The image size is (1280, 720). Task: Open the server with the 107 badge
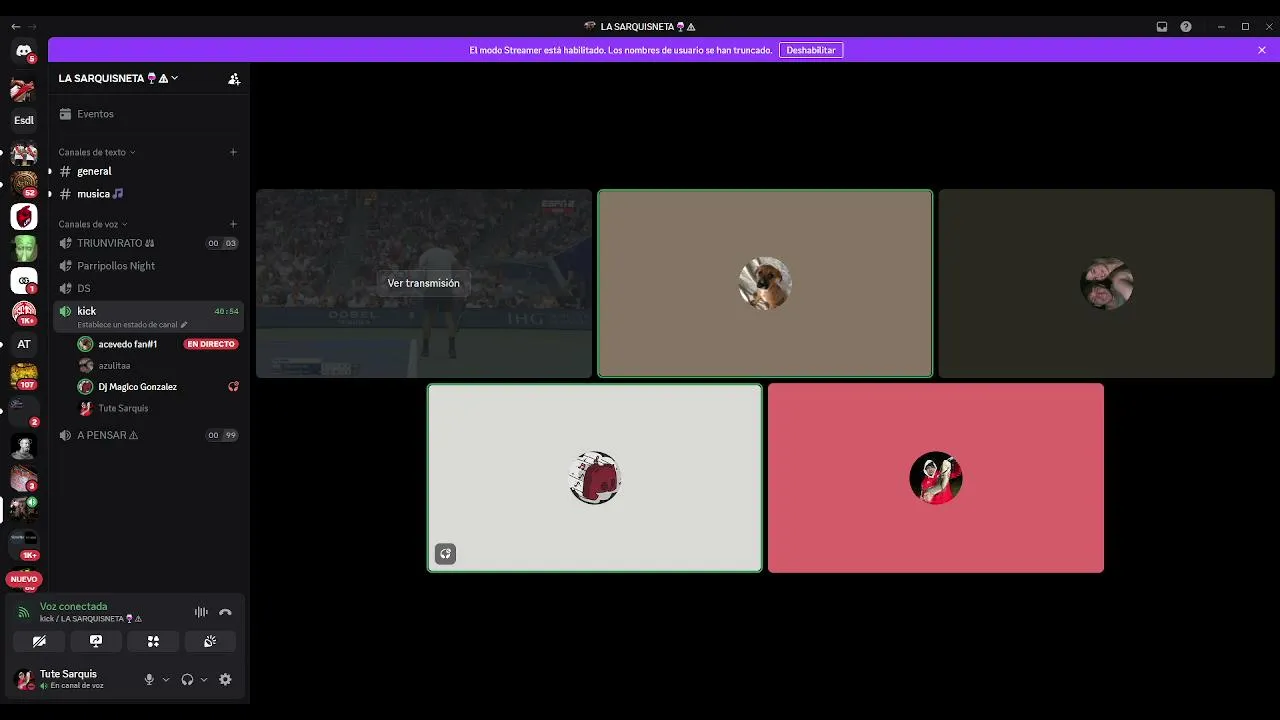click(x=24, y=376)
